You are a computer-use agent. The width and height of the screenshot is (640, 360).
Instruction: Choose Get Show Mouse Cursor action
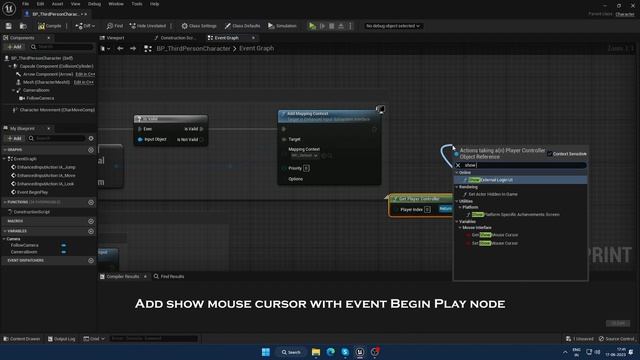point(495,235)
